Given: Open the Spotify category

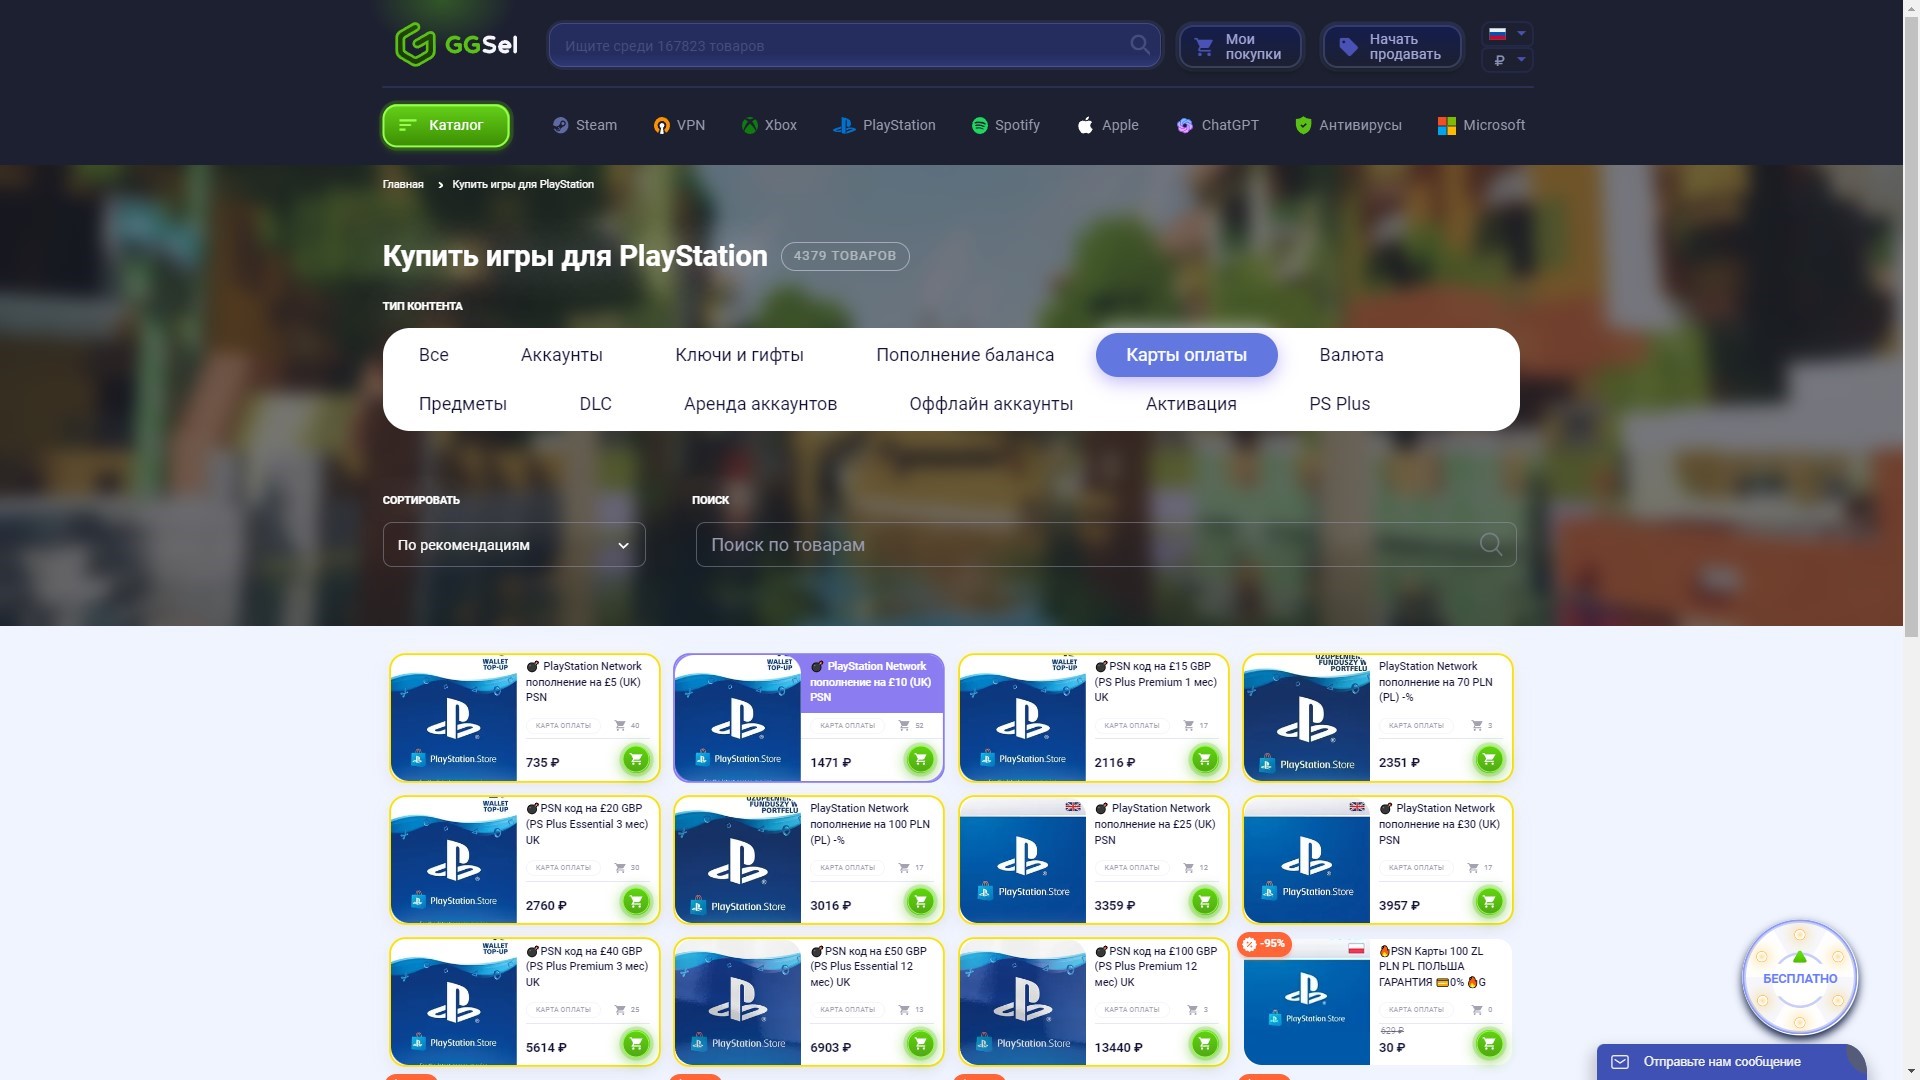Looking at the screenshot, I should [1006, 125].
